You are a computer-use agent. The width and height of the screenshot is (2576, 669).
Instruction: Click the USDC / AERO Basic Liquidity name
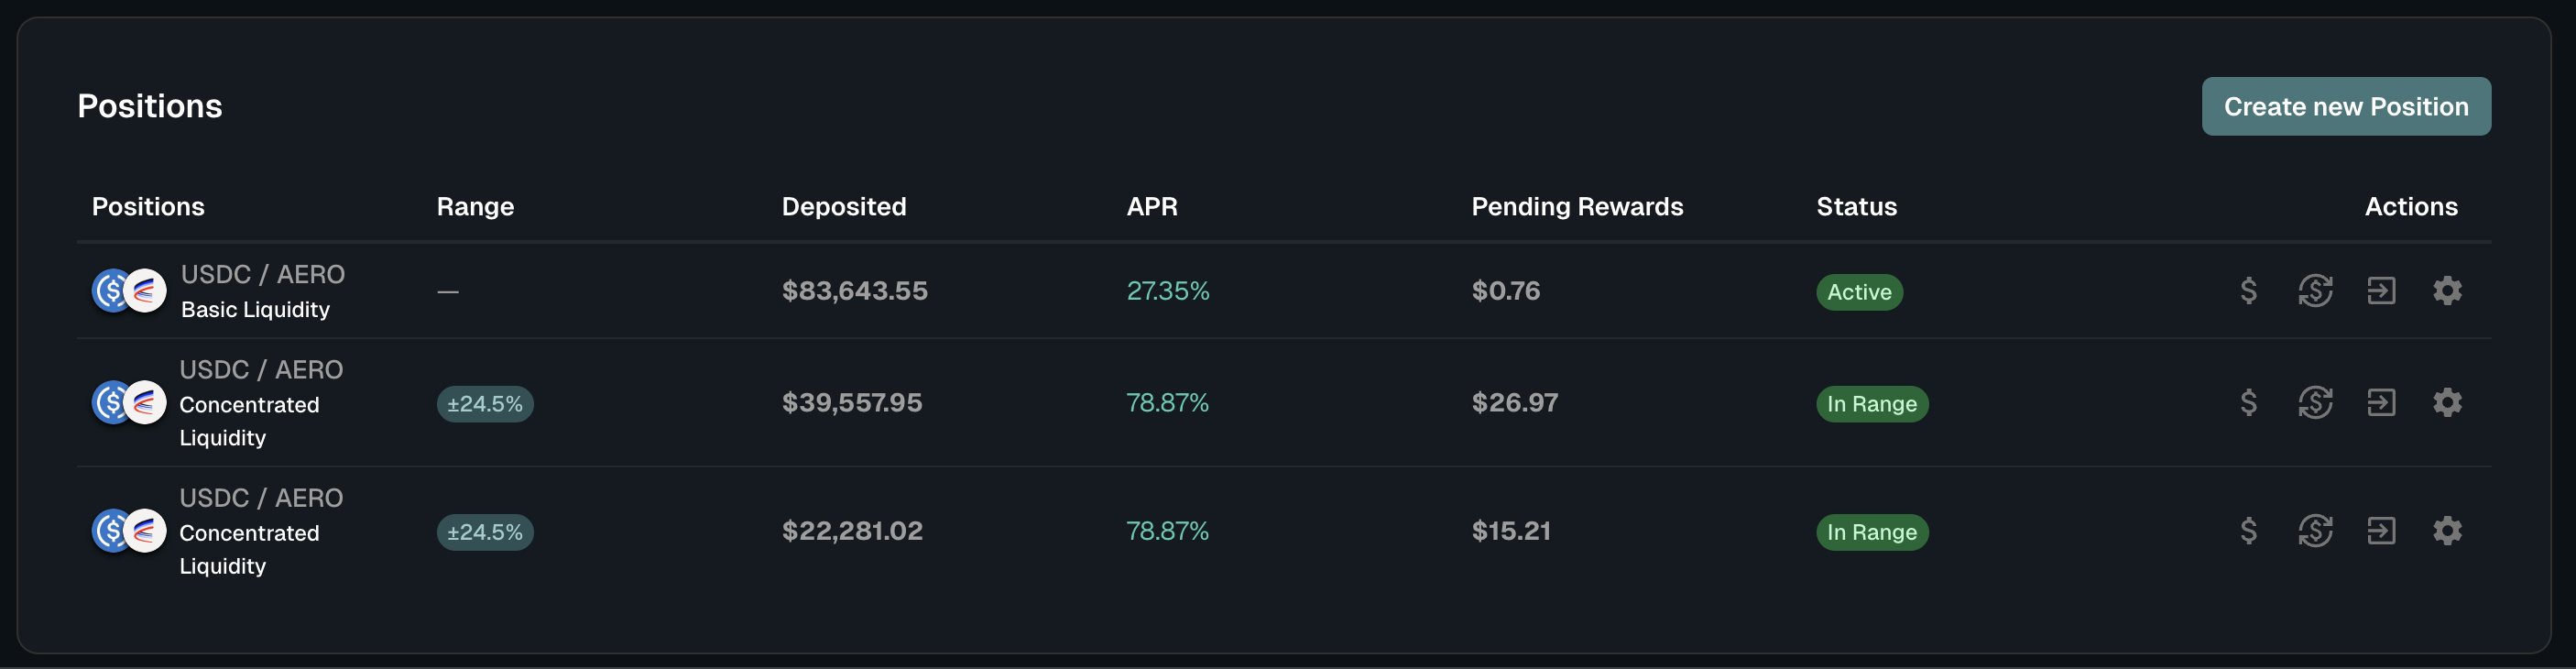pyautogui.click(x=262, y=291)
